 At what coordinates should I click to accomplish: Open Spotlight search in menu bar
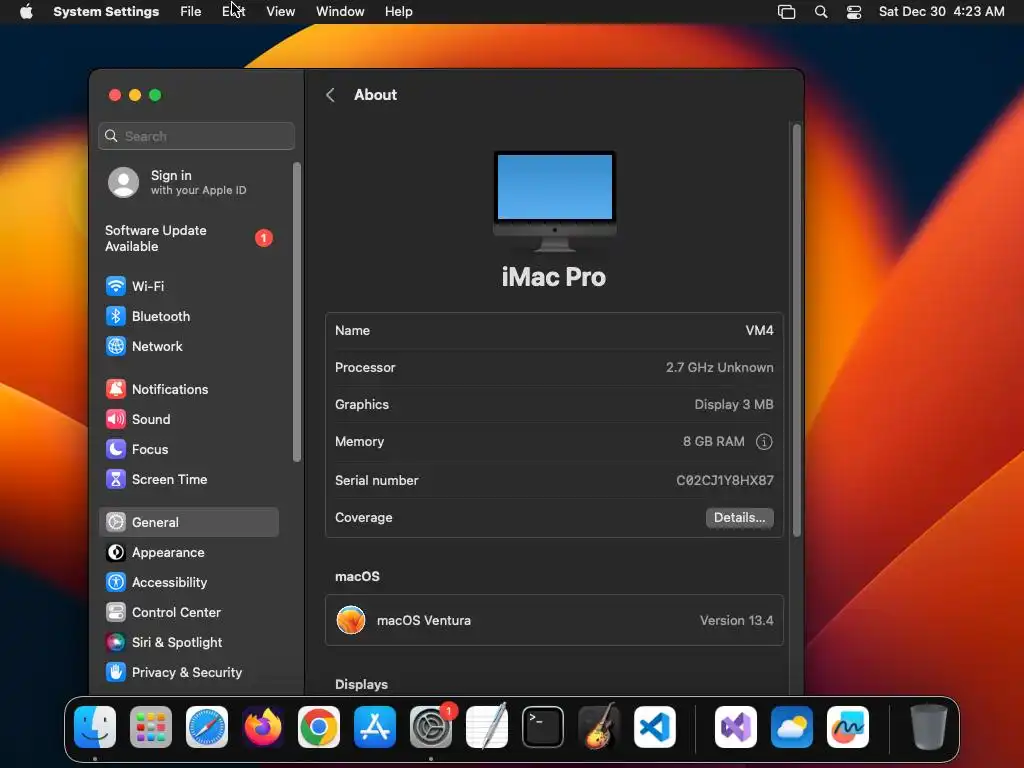[821, 12]
